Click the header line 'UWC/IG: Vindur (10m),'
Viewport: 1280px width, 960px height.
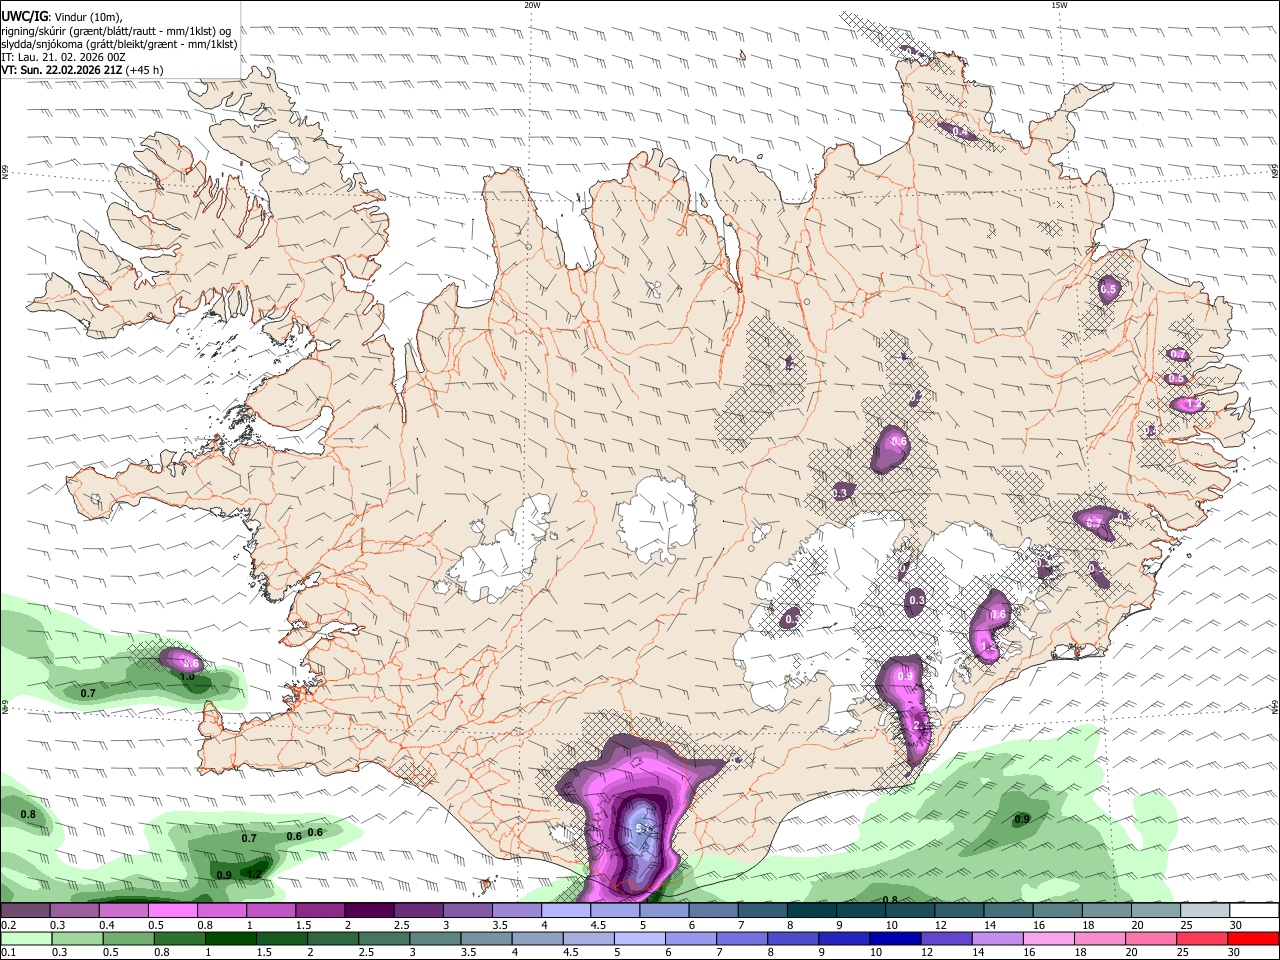pyautogui.click(x=62, y=17)
